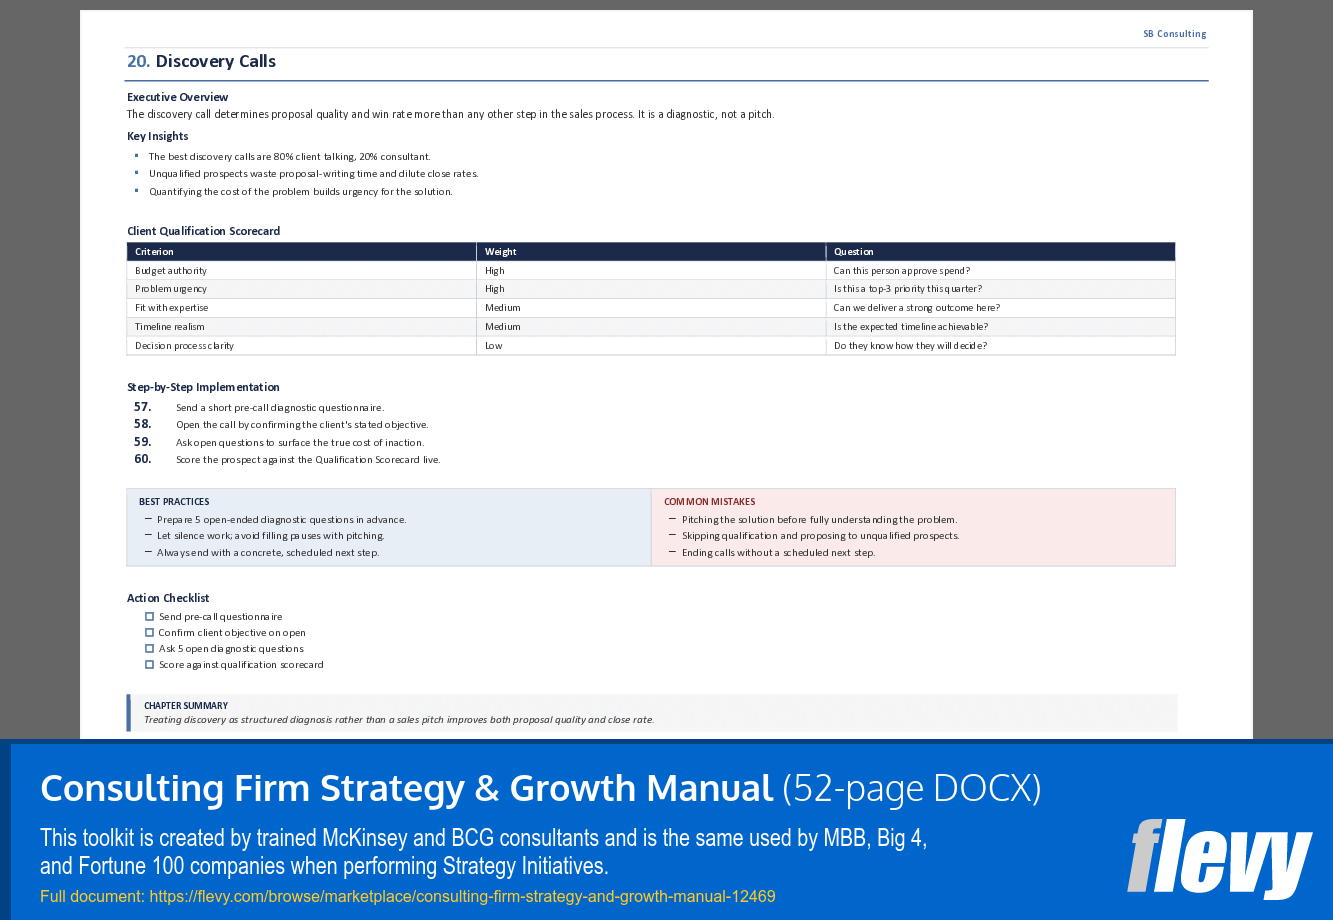Click the 'Key Insights' heading

tap(157, 136)
